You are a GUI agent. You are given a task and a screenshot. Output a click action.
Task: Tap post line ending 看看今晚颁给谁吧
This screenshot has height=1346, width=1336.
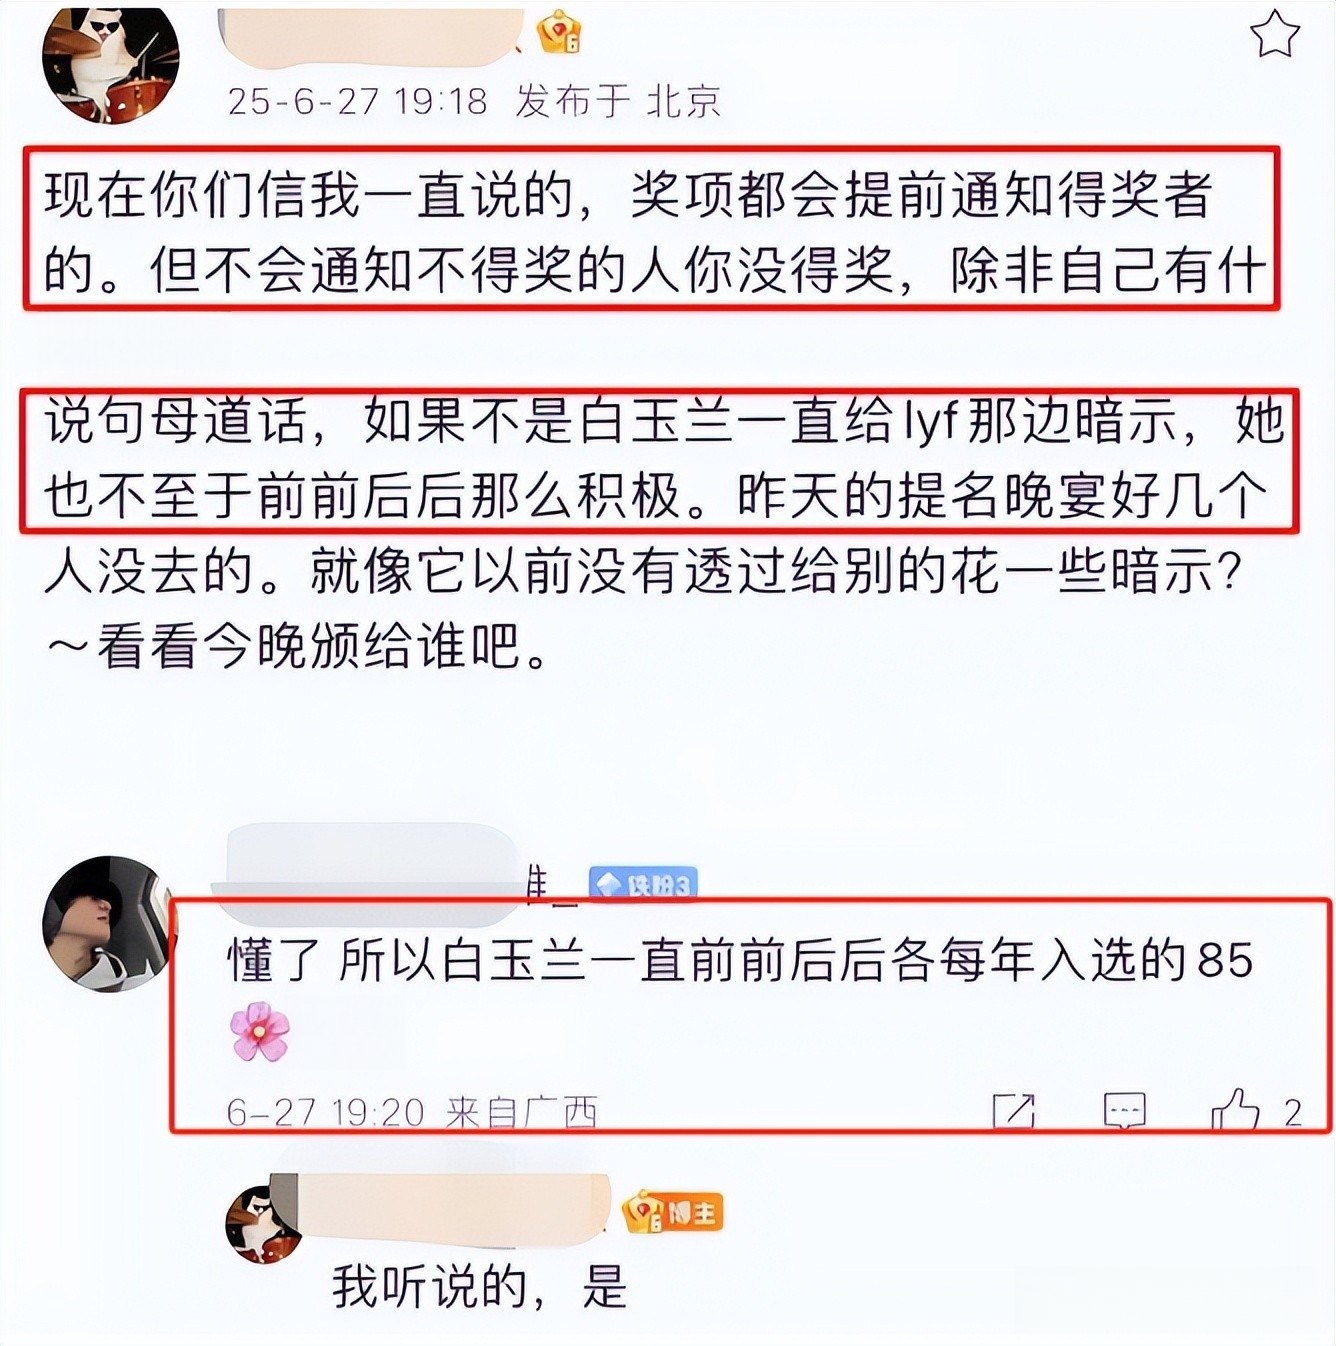click(298, 647)
